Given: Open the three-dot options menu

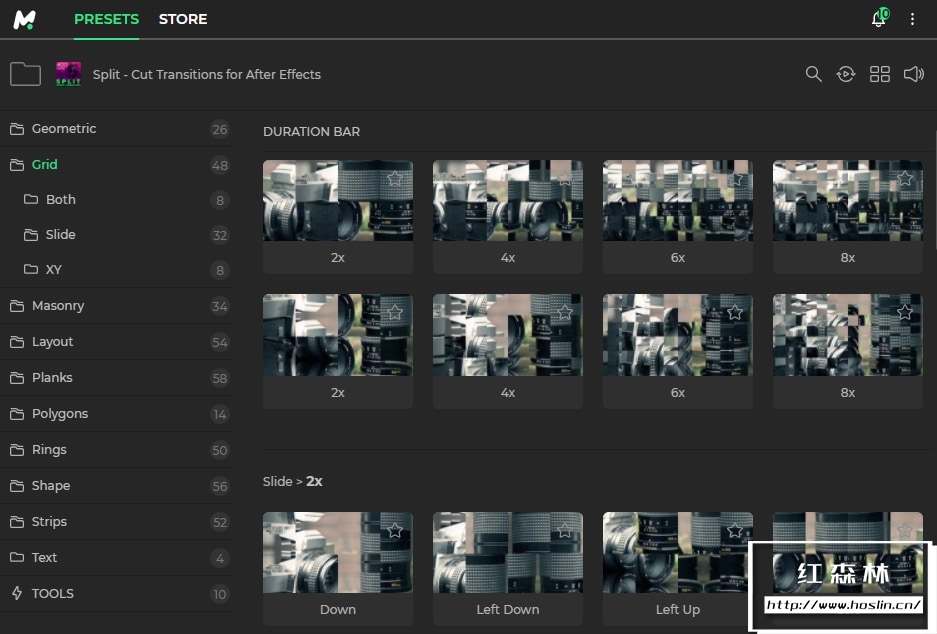Looking at the screenshot, I should click(x=912, y=19).
